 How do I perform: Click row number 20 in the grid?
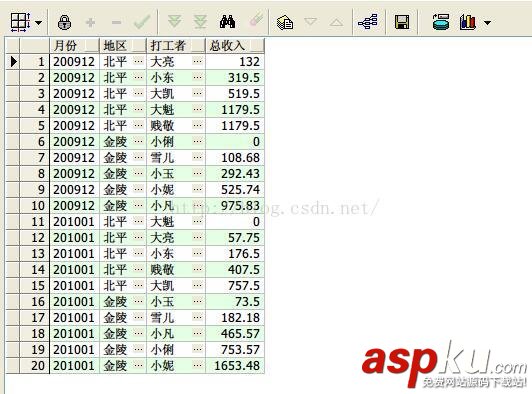[35, 365]
